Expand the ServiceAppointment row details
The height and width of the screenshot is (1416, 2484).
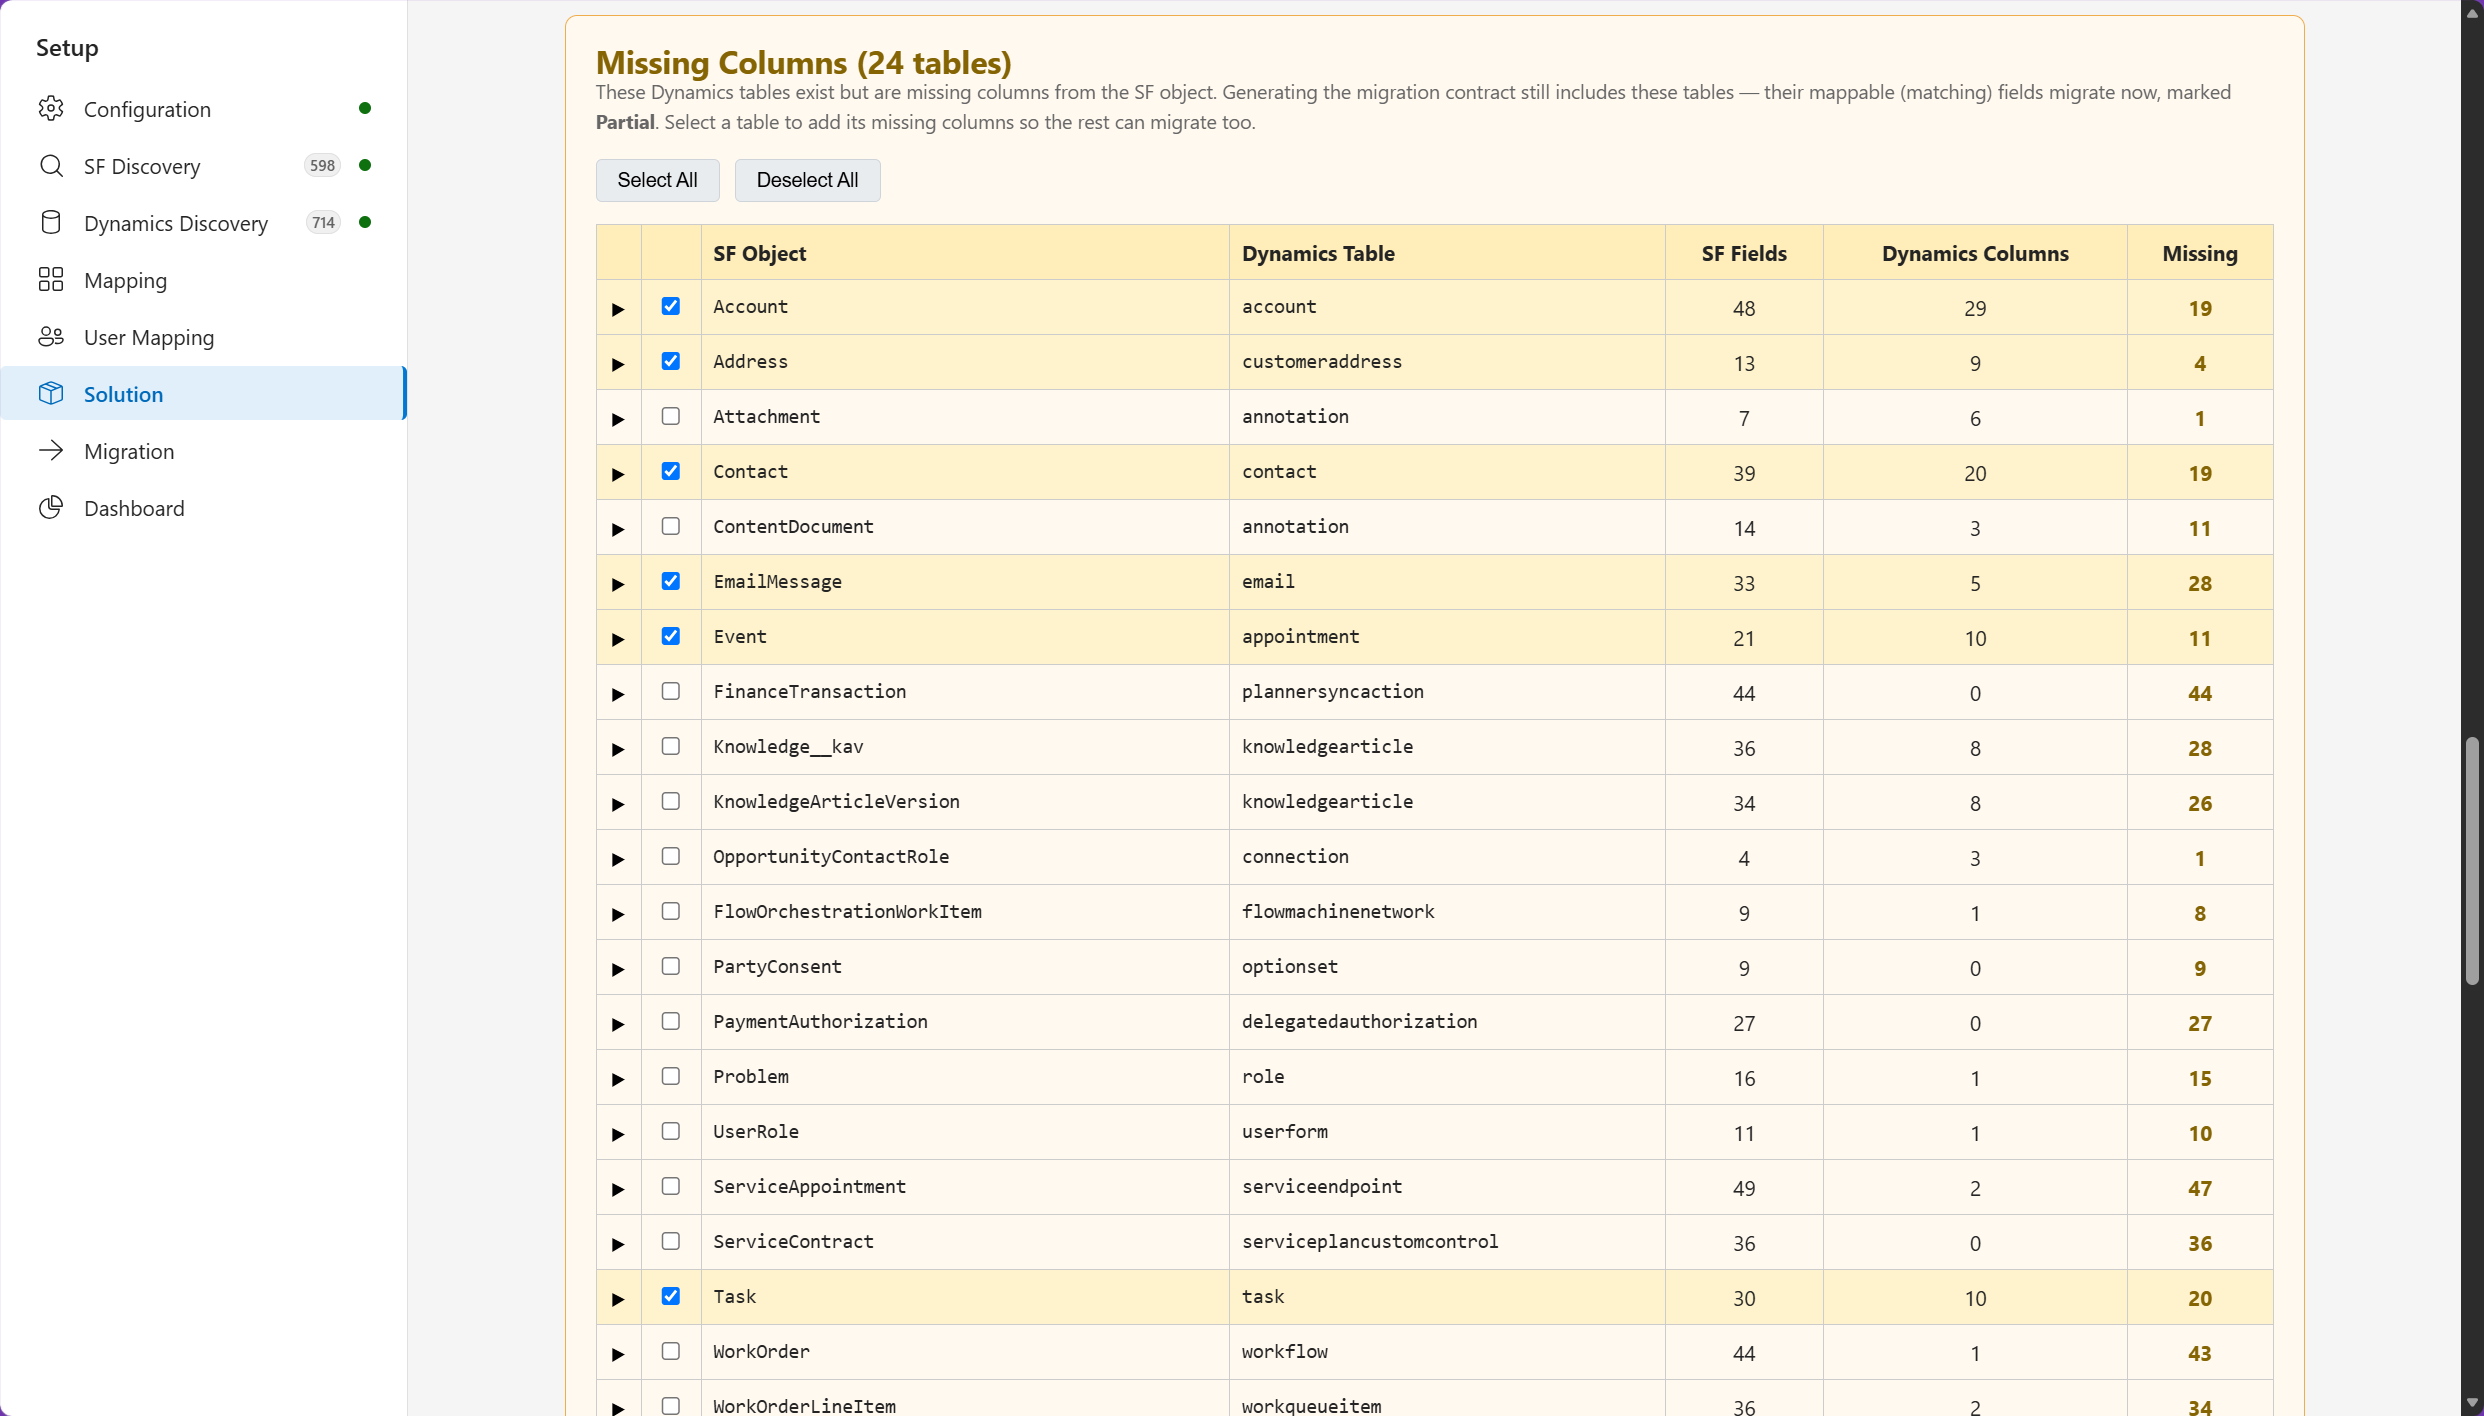point(618,1189)
